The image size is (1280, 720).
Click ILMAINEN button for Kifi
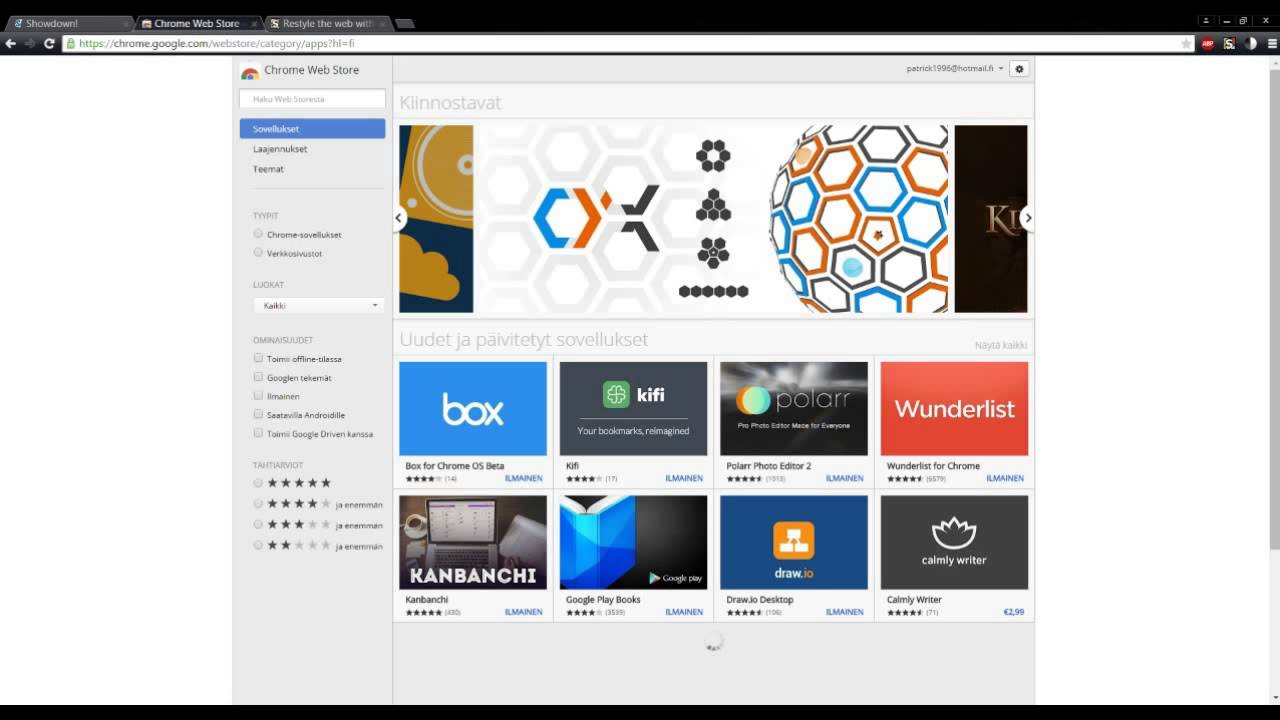(684, 478)
